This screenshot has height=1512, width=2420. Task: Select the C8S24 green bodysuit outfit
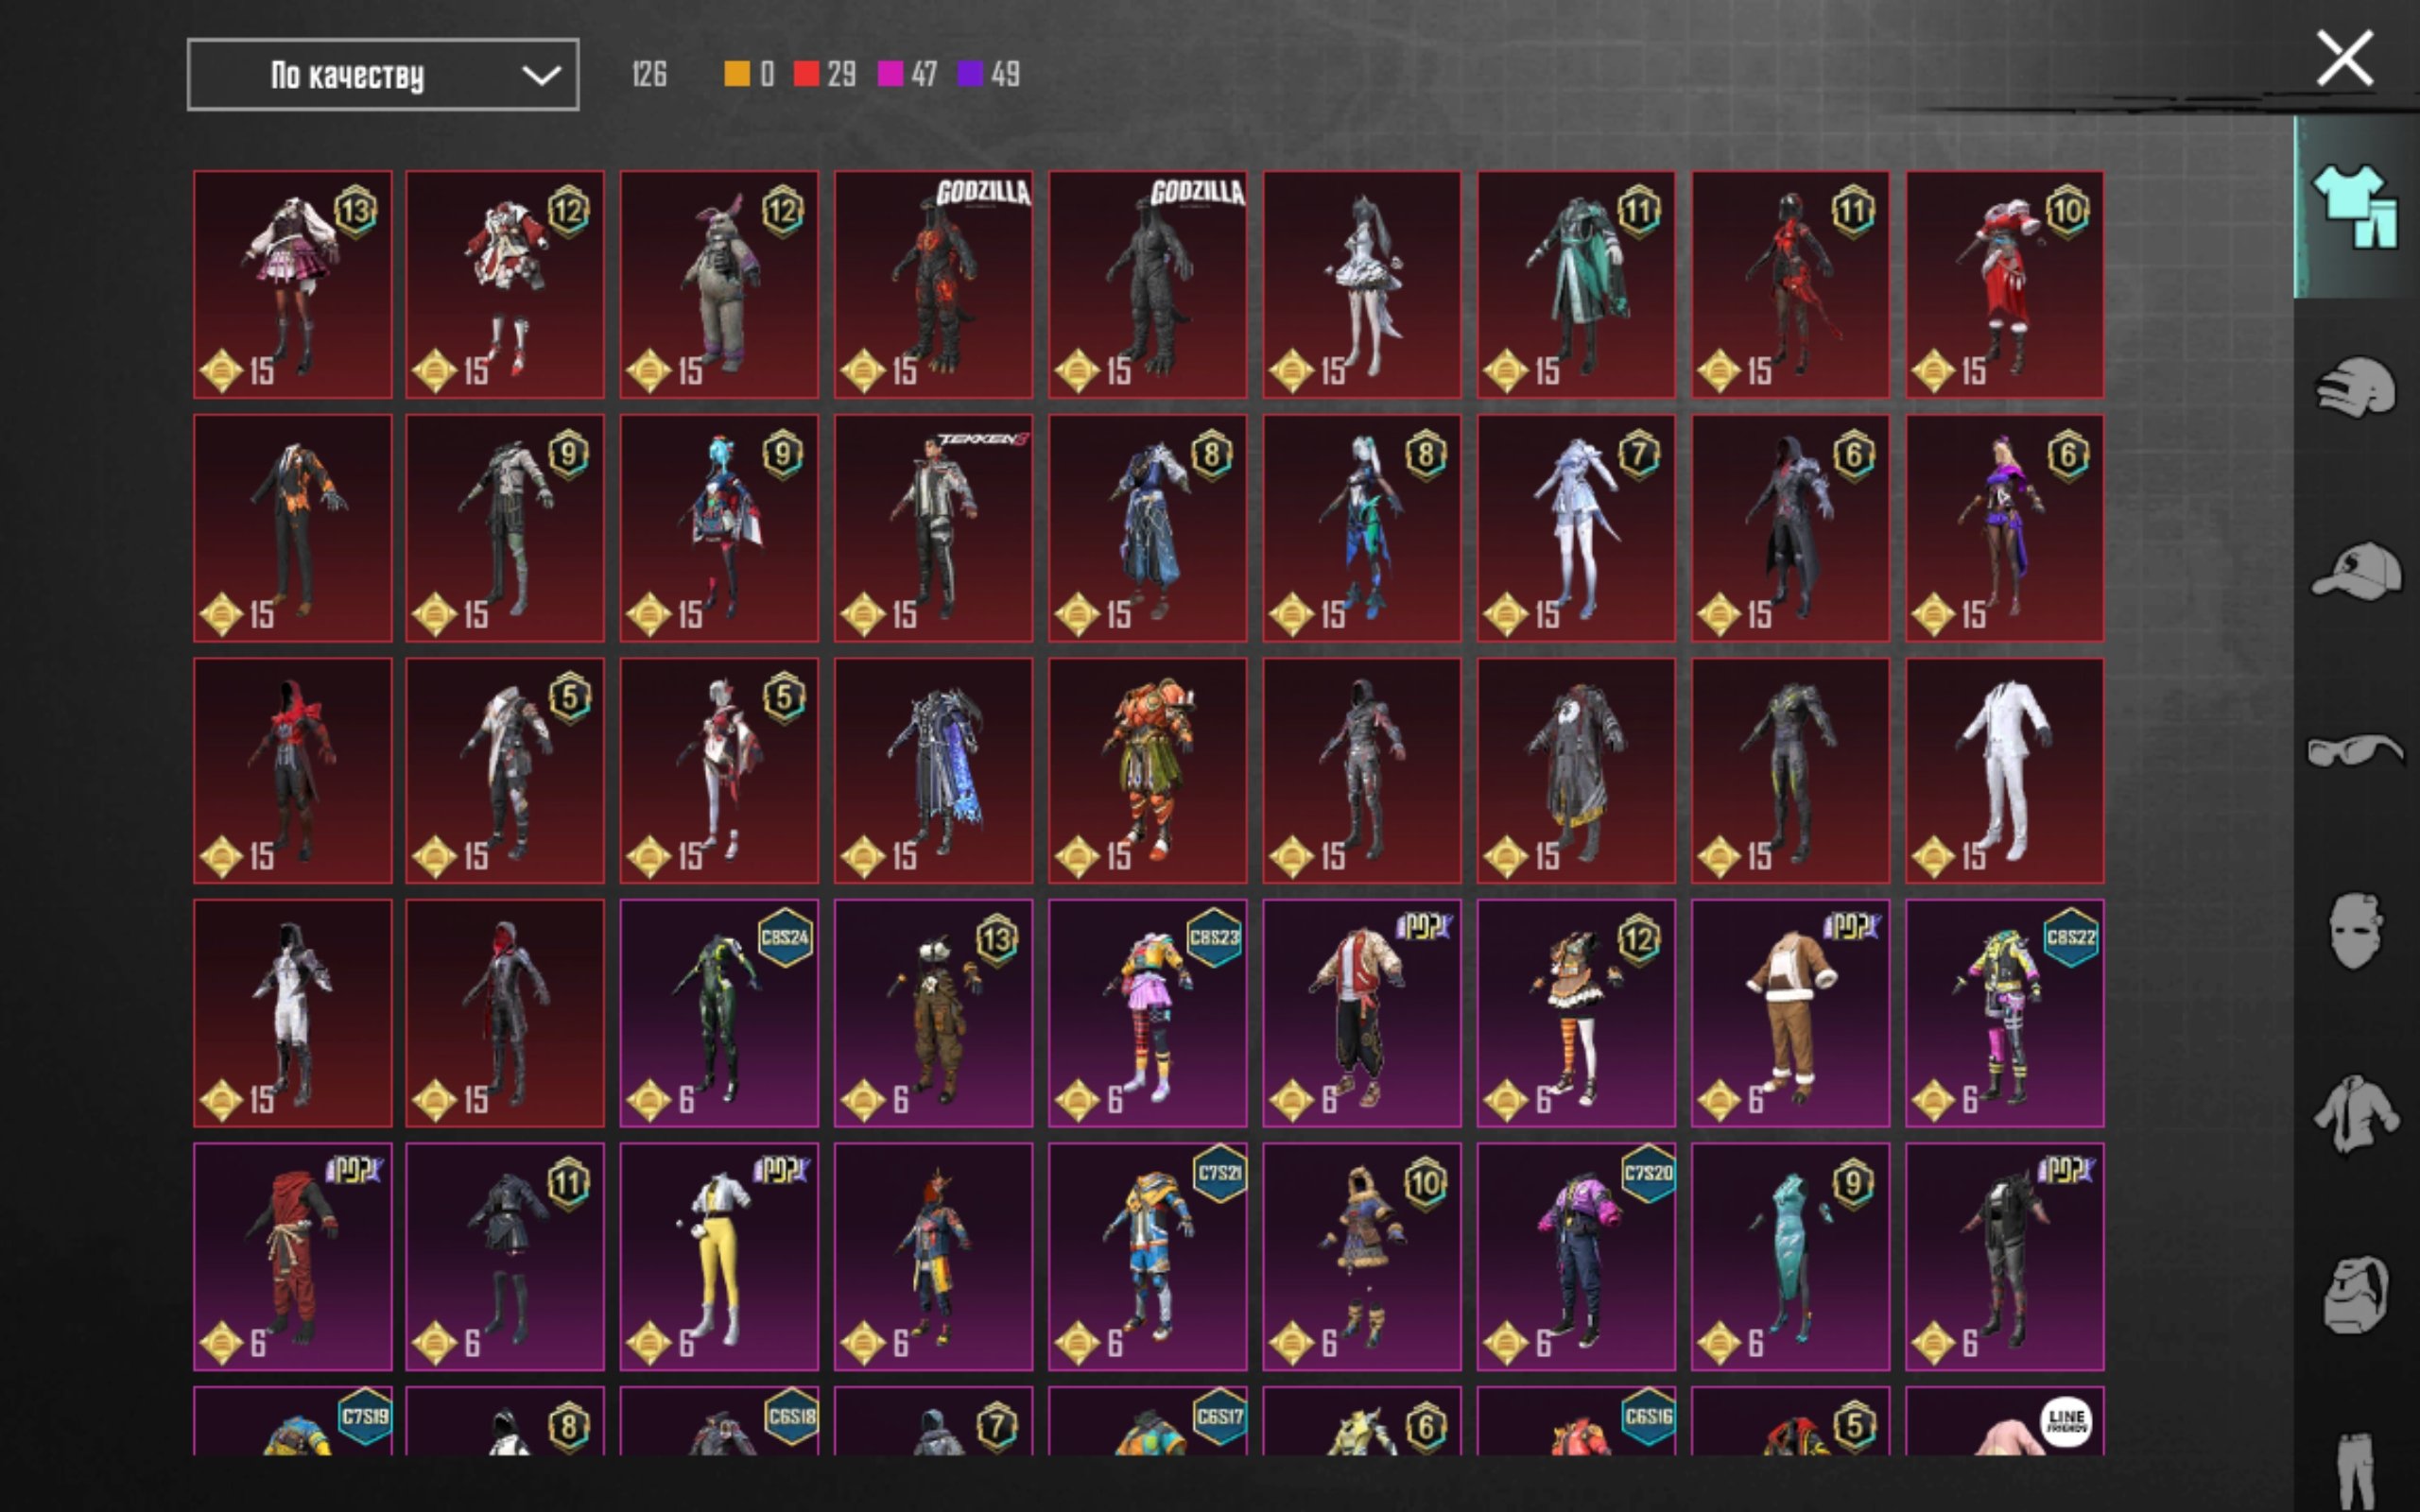[719, 1013]
